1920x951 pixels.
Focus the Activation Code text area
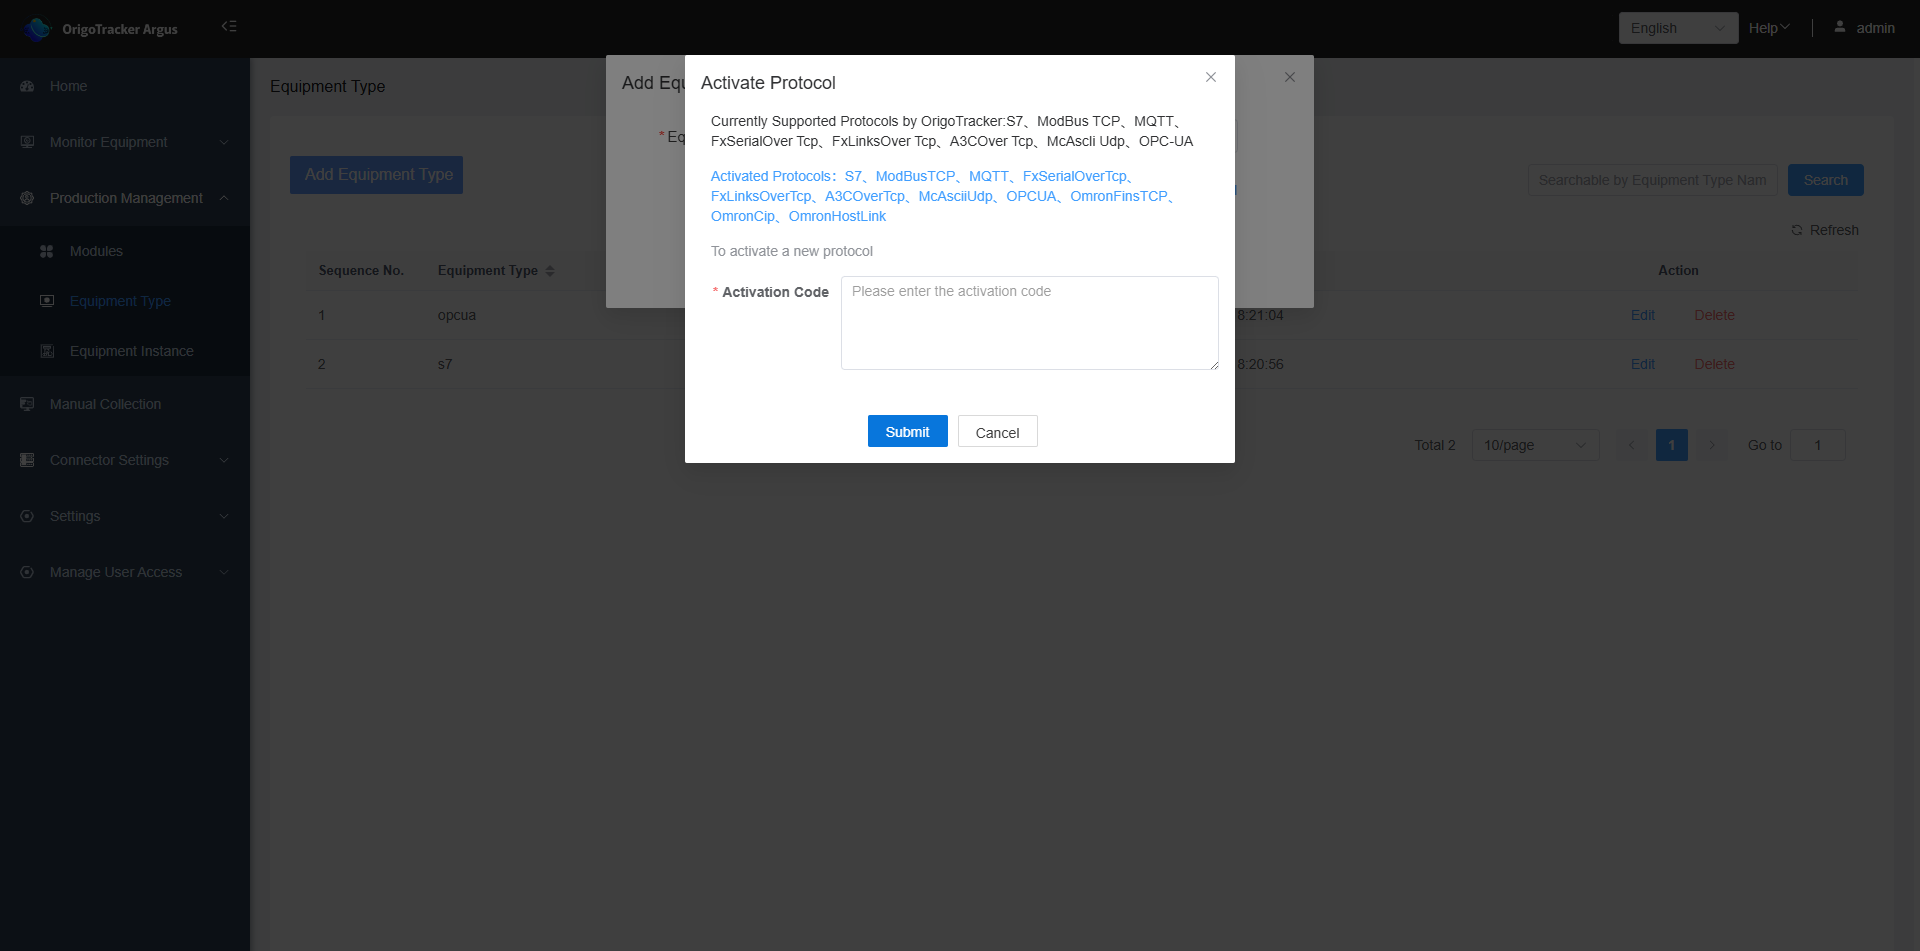click(1029, 323)
